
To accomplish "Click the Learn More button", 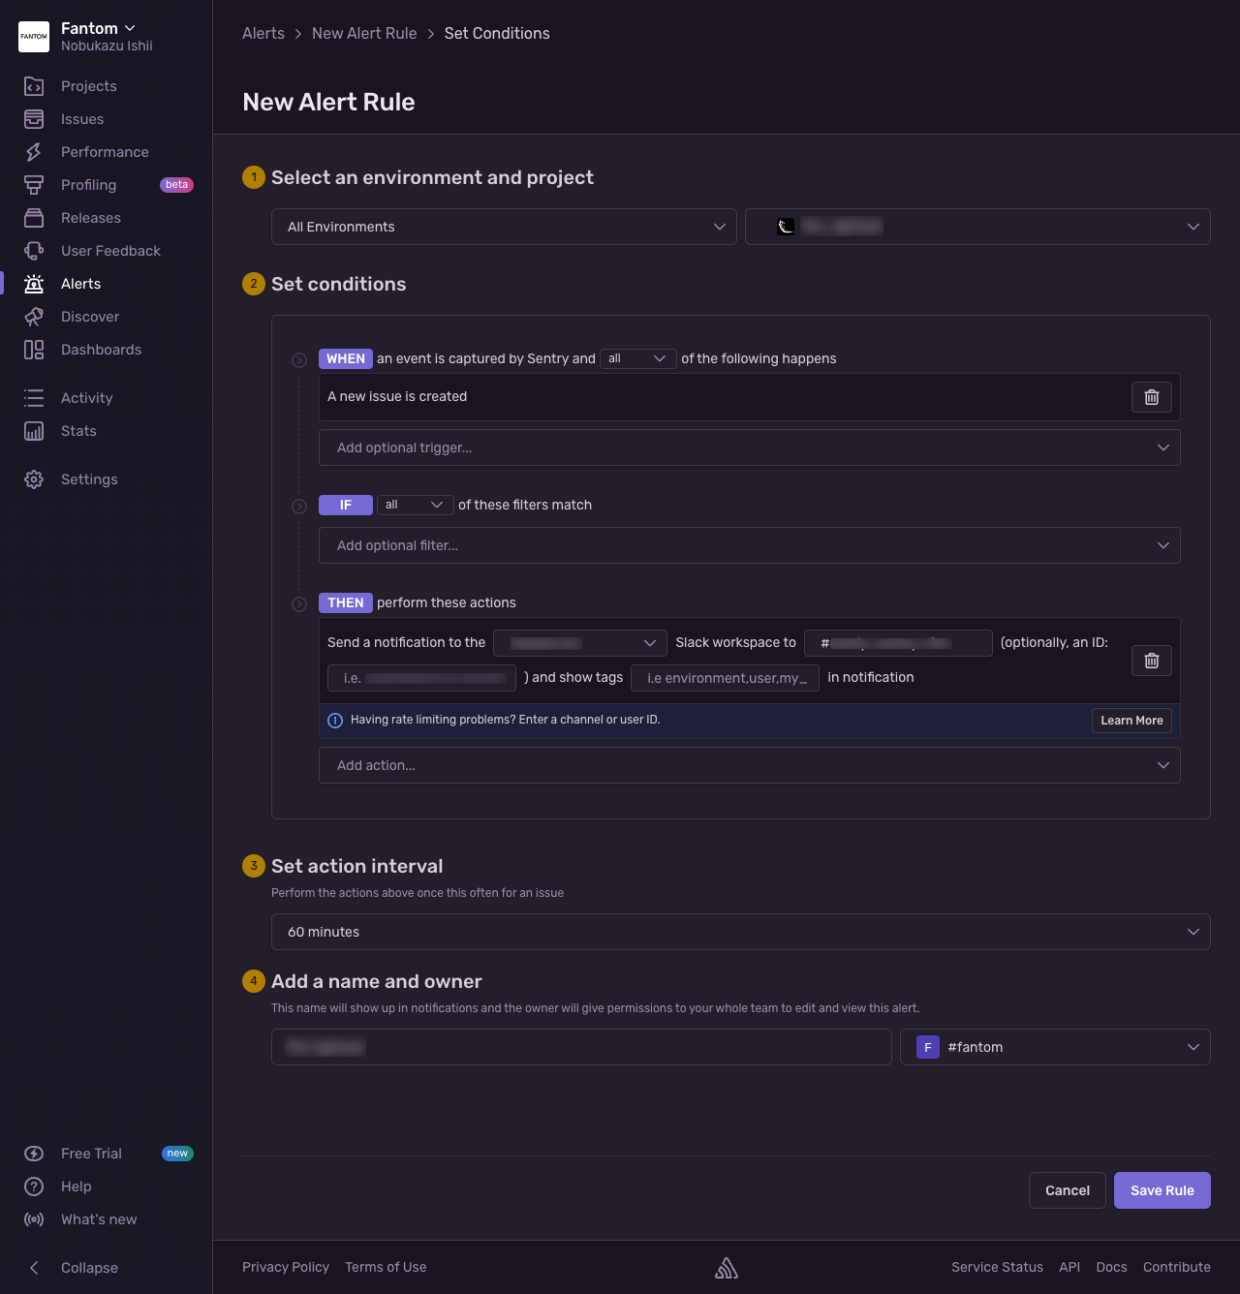I will point(1131,720).
